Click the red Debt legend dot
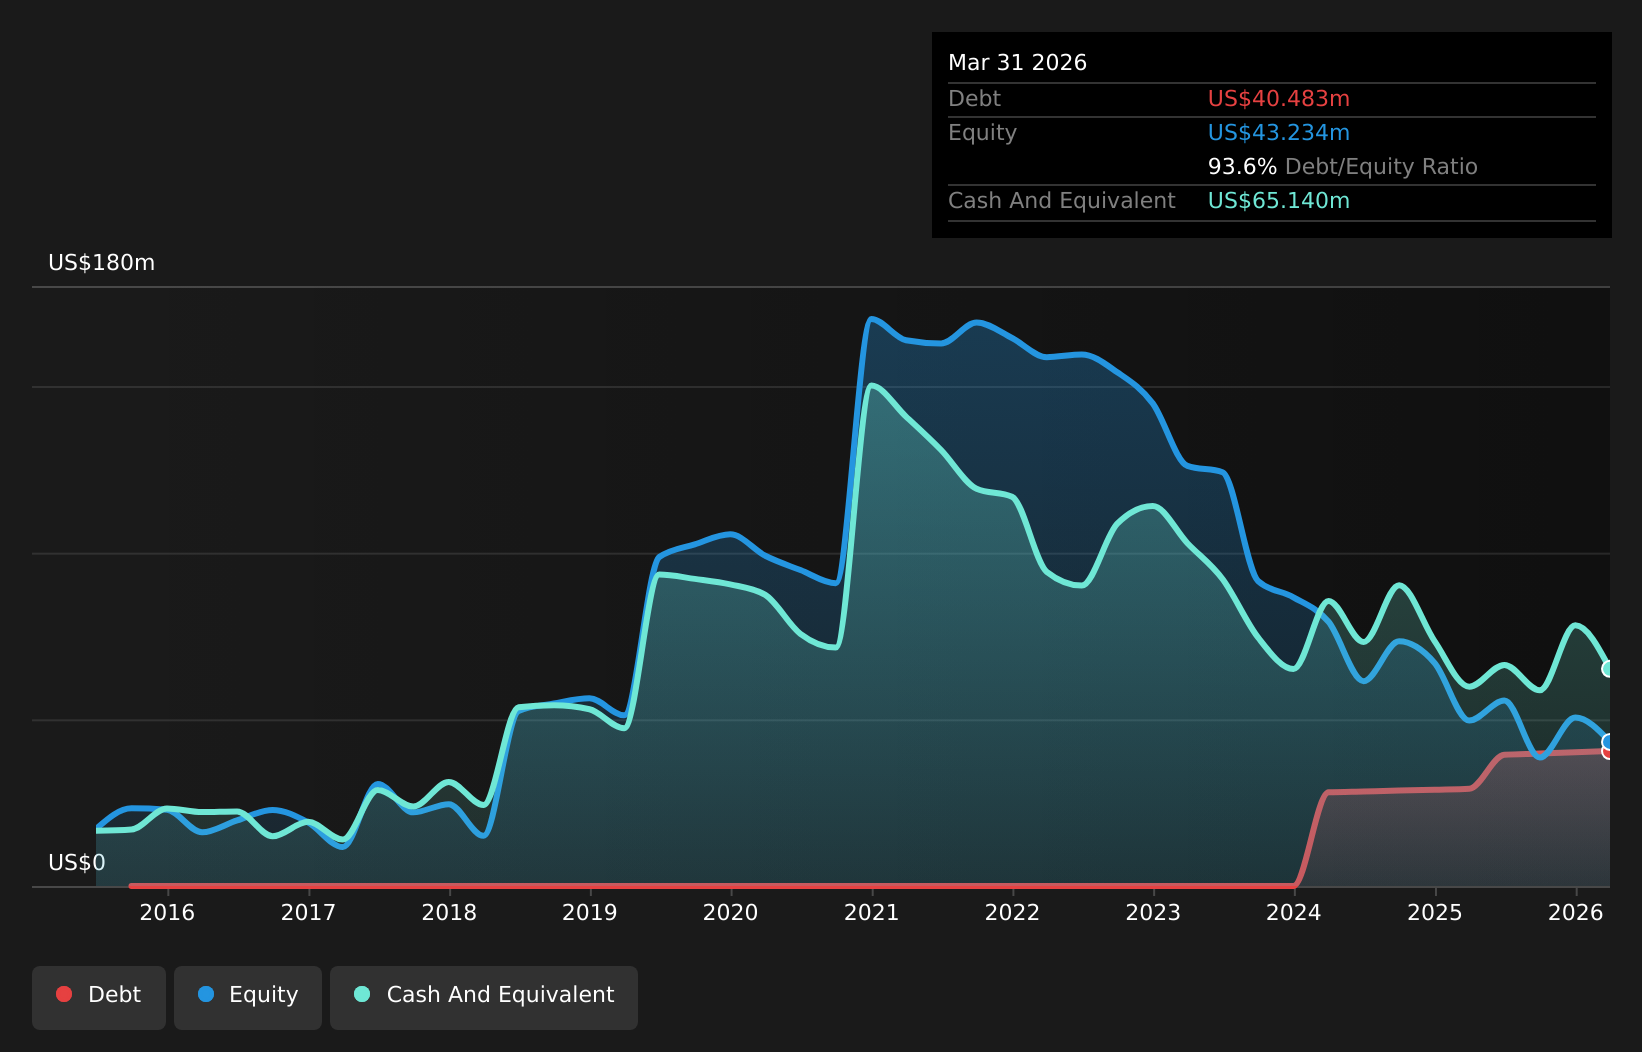 coord(64,994)
